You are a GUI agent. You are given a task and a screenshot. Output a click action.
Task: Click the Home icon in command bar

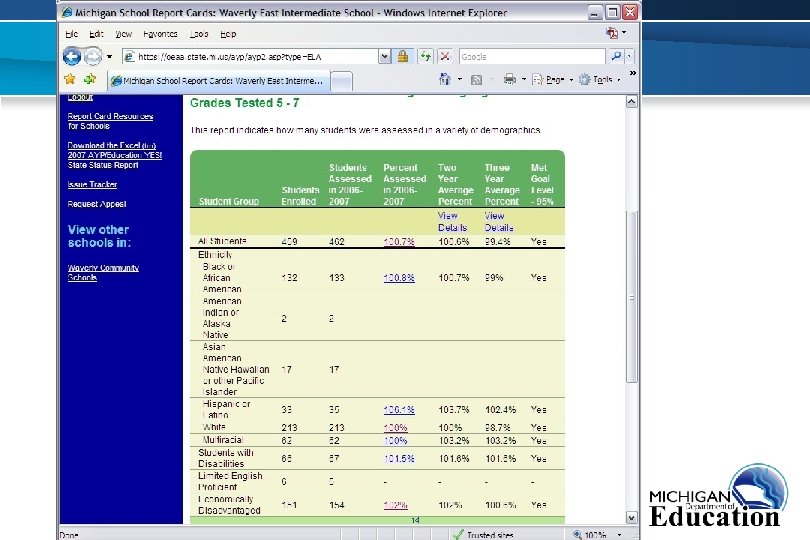click(x=445, y=79)
